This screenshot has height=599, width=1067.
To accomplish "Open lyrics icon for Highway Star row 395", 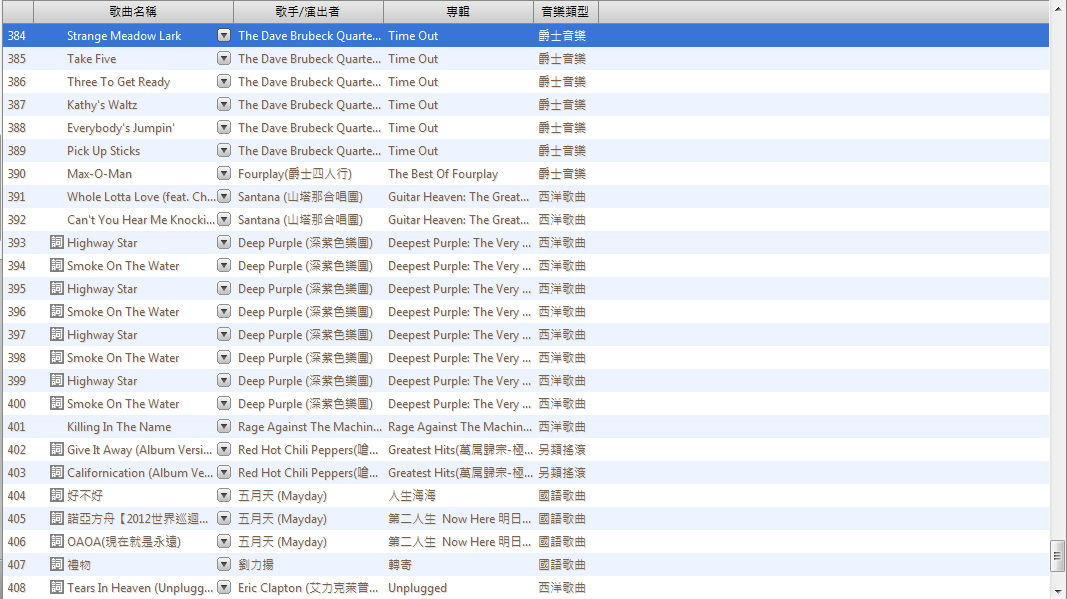I will point(57,289).
